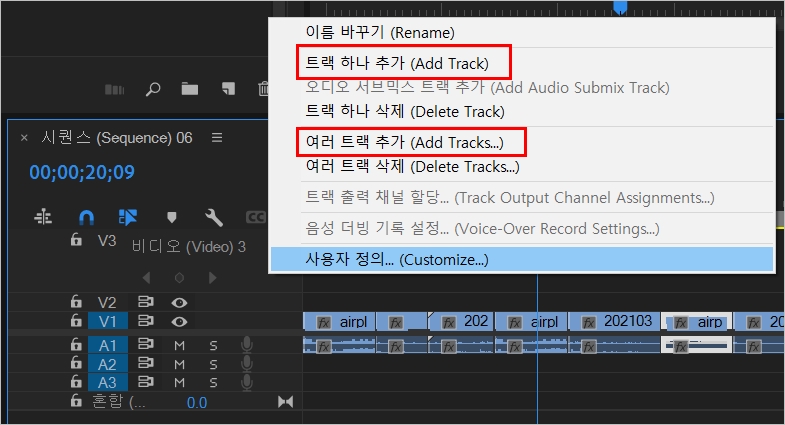This screenshot has width=785, height=425.
Task: Select the 202 clip on V1
Action: (x=461, y=321)
